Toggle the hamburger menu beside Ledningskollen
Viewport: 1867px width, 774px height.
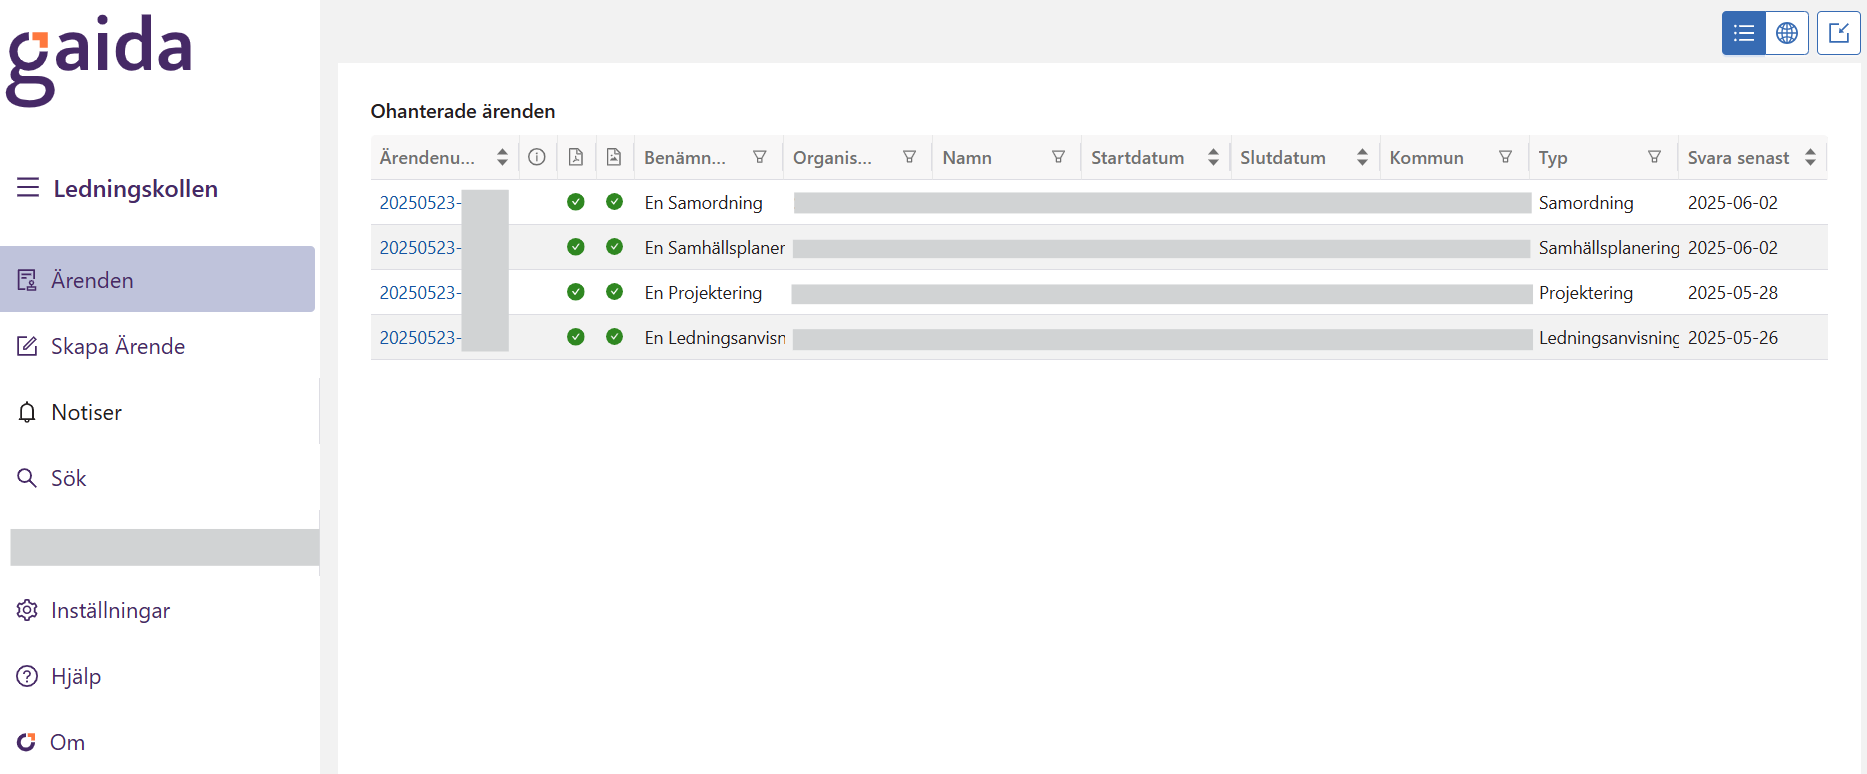coord(28,188)
